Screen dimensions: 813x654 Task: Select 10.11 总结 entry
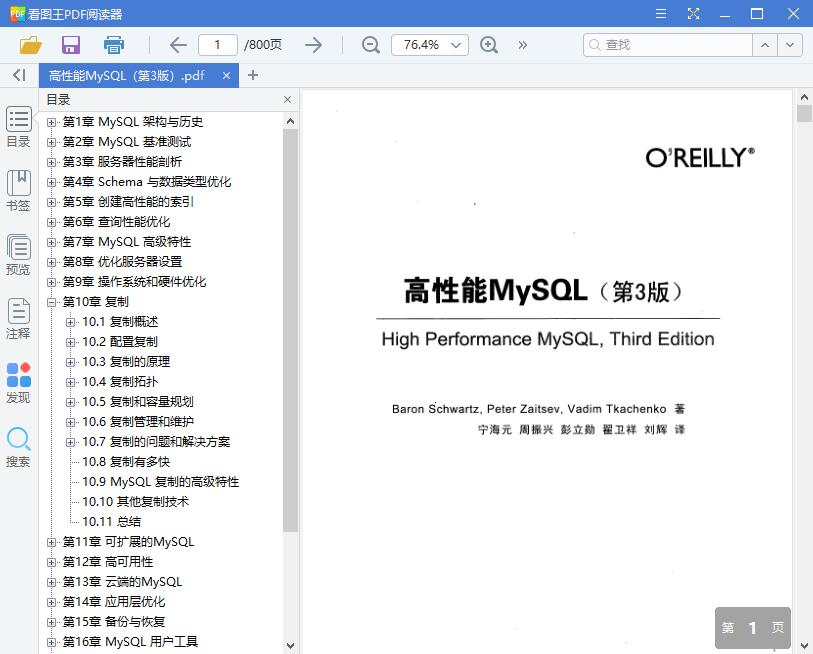pyautogui.click(x=111, y=522)
